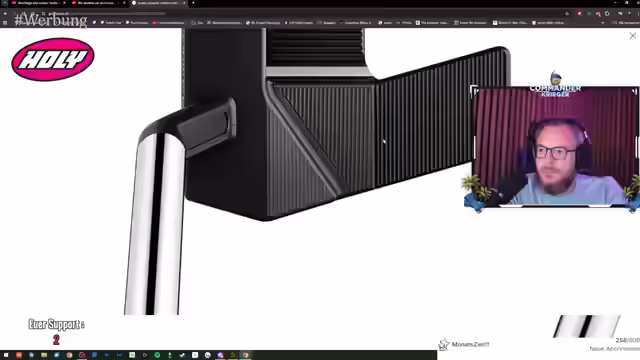Click the pink HOLY logo
The width and height of the screenshot is (640, 360).
pyautogui.click(x=53, y=60)
